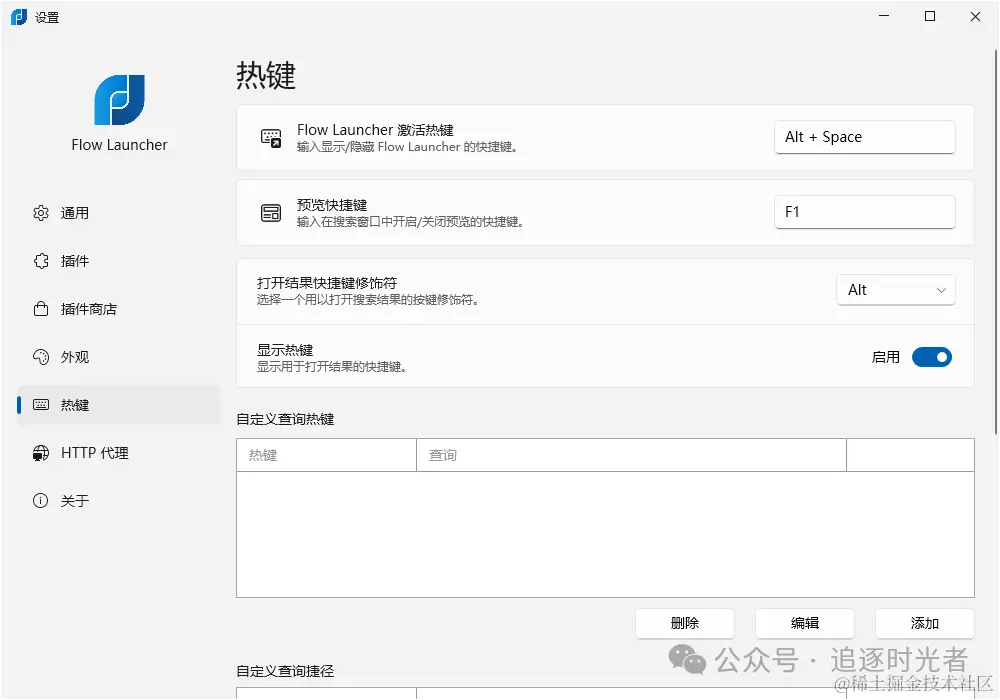Open the 通用 settings page
Viewport: 1000px width, 700px height.
click(119, 213)
